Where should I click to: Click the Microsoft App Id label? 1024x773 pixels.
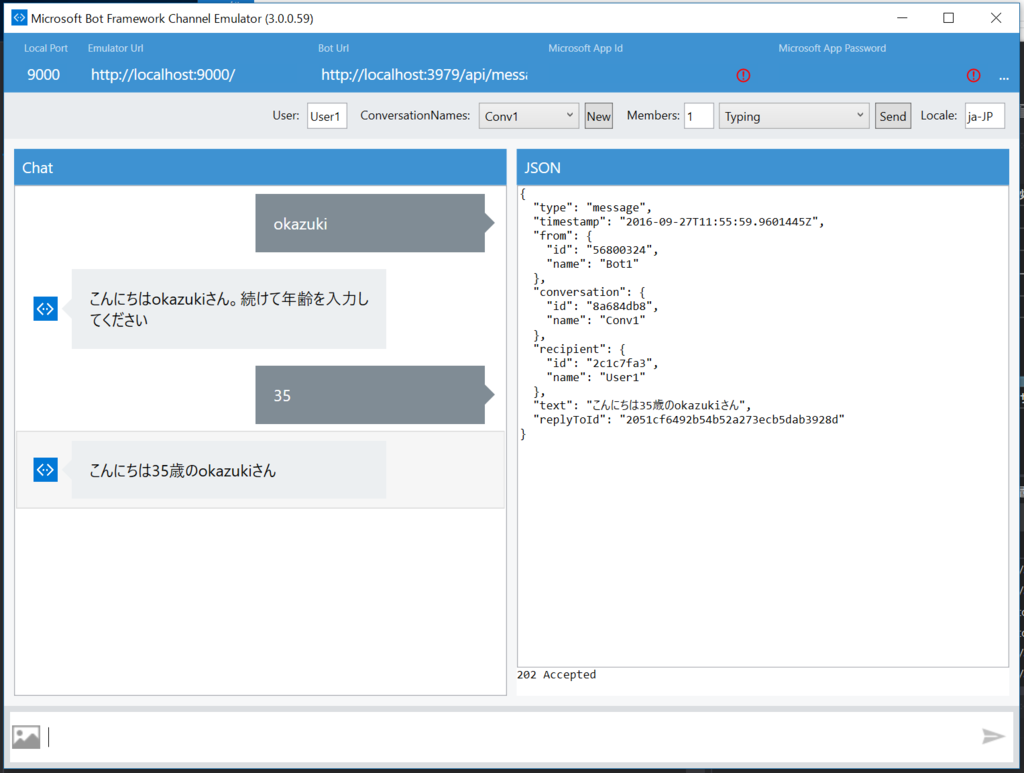click(x=585, y=48)
